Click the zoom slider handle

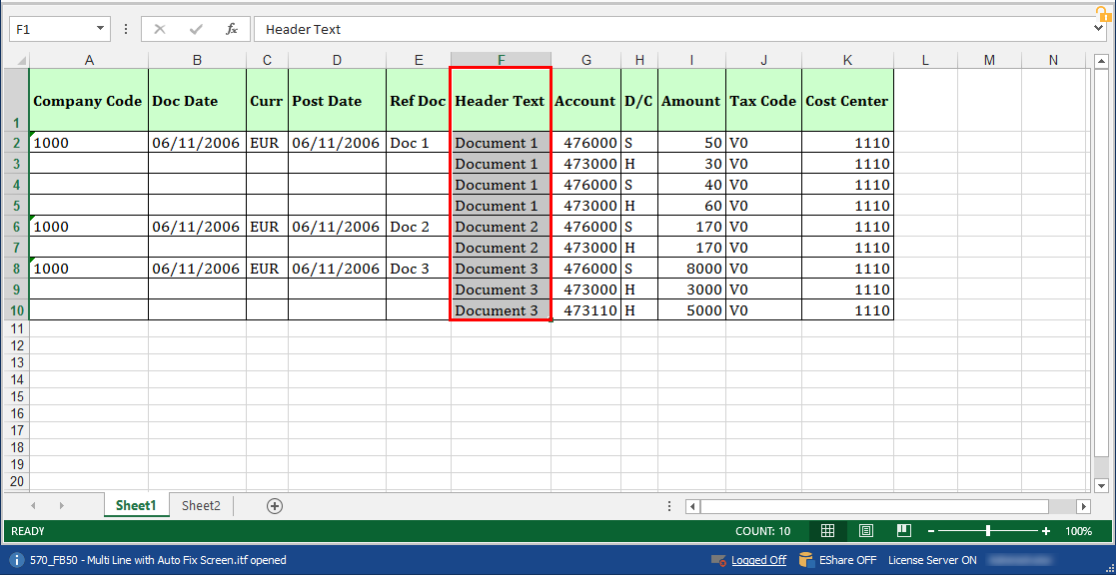coord(988,531)
